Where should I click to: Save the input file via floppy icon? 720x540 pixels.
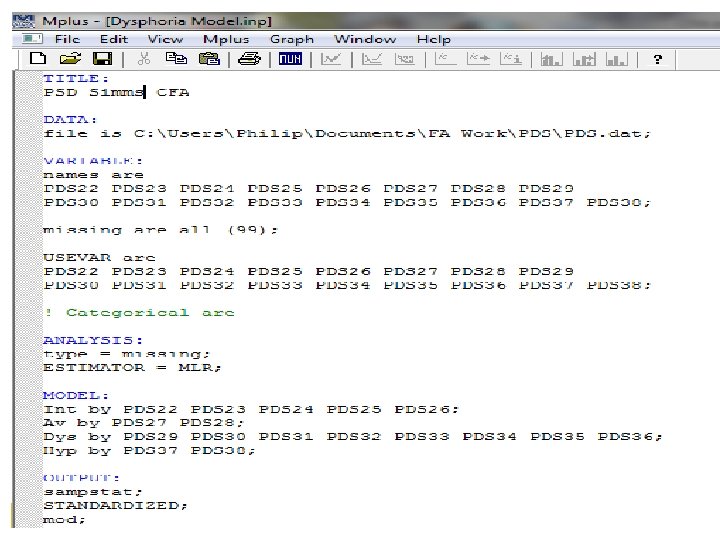coord(102,58)
